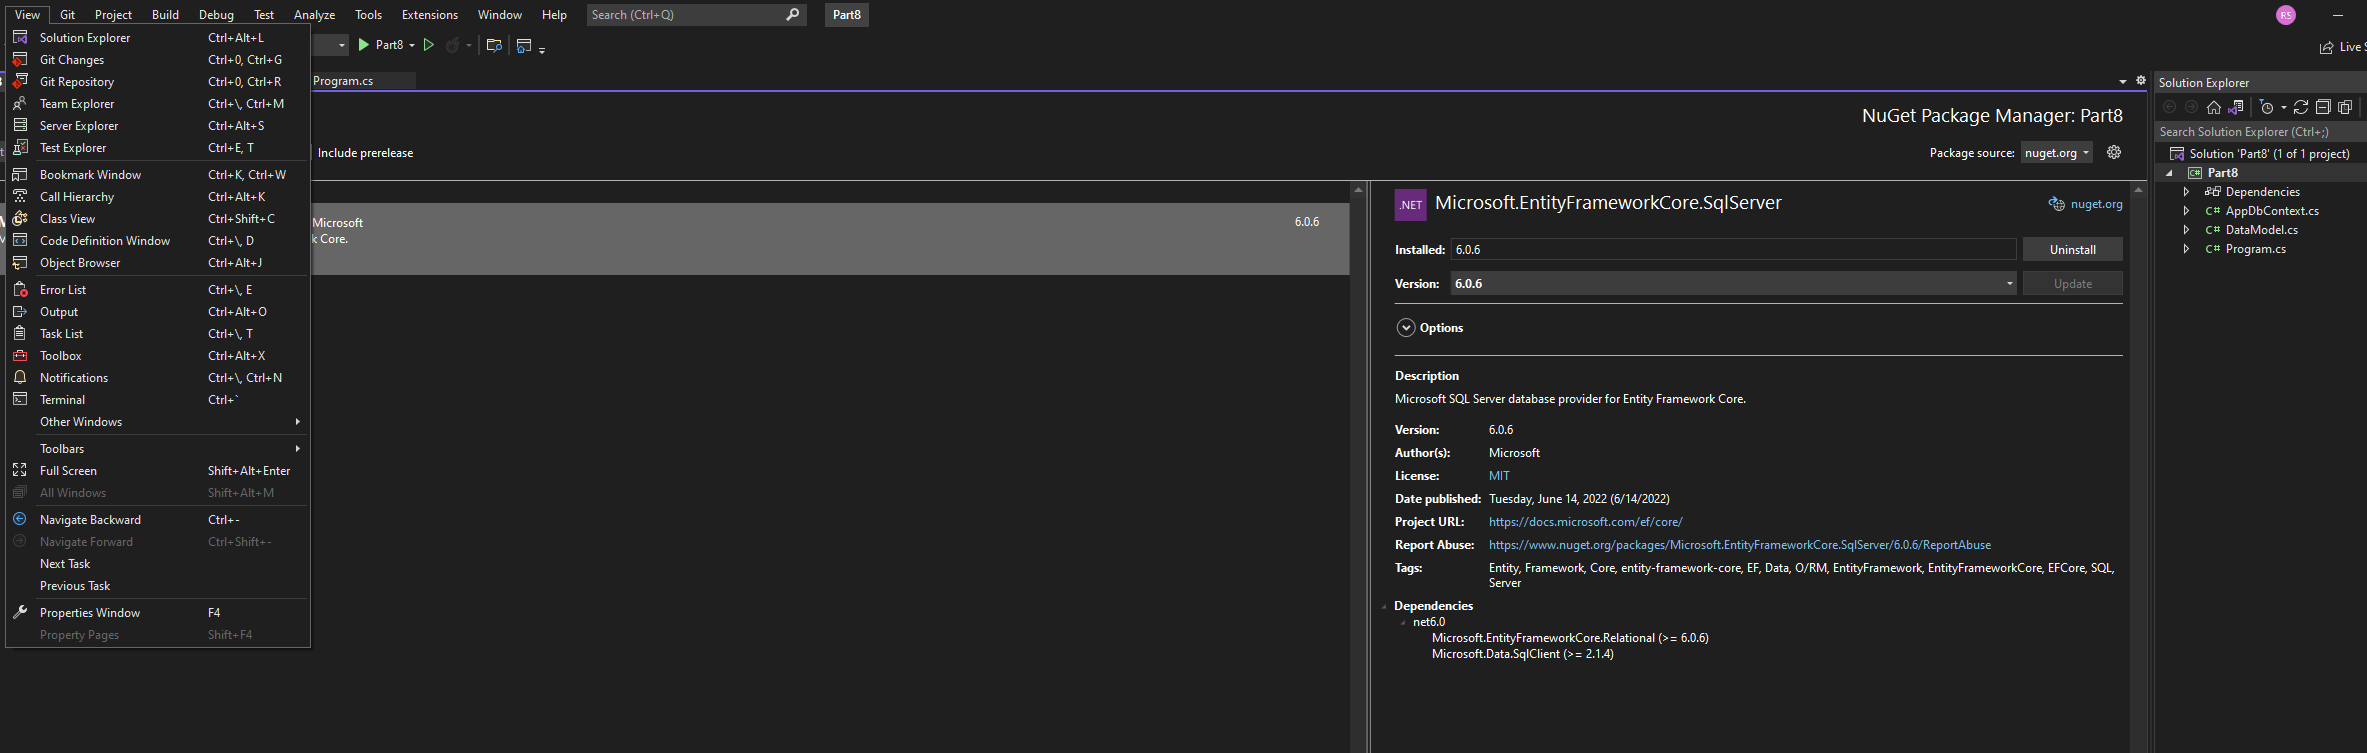Screen dimensions: 2367x753
Task: Start without debugging using the outlined play icon
Action: pos(429,45)
